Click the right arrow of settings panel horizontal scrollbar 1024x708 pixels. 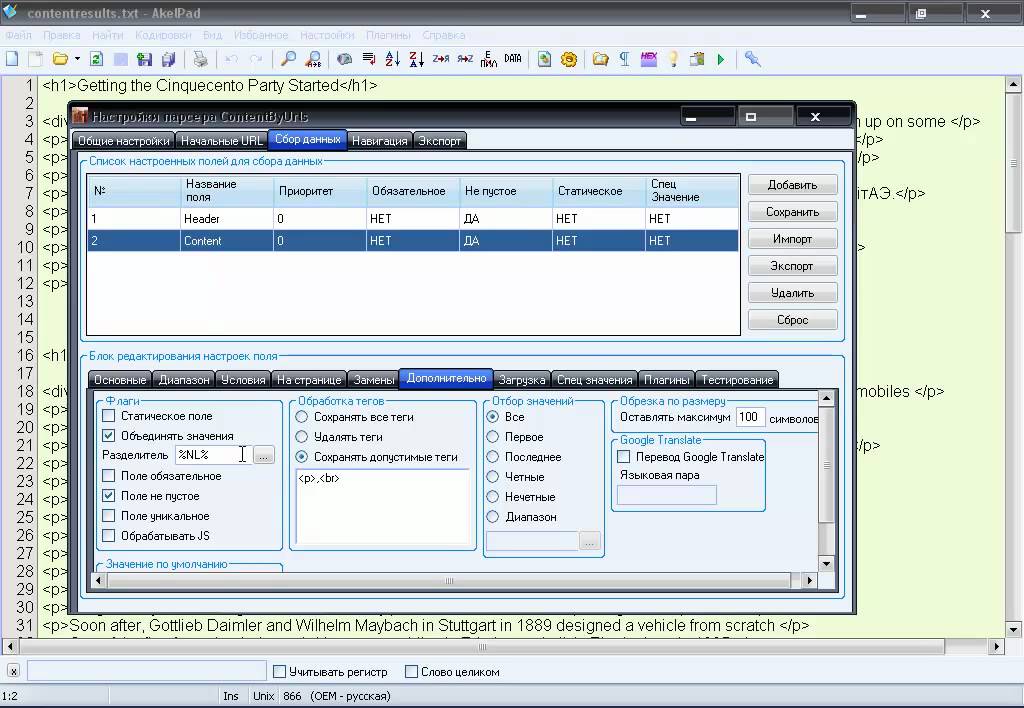[810, 581]
